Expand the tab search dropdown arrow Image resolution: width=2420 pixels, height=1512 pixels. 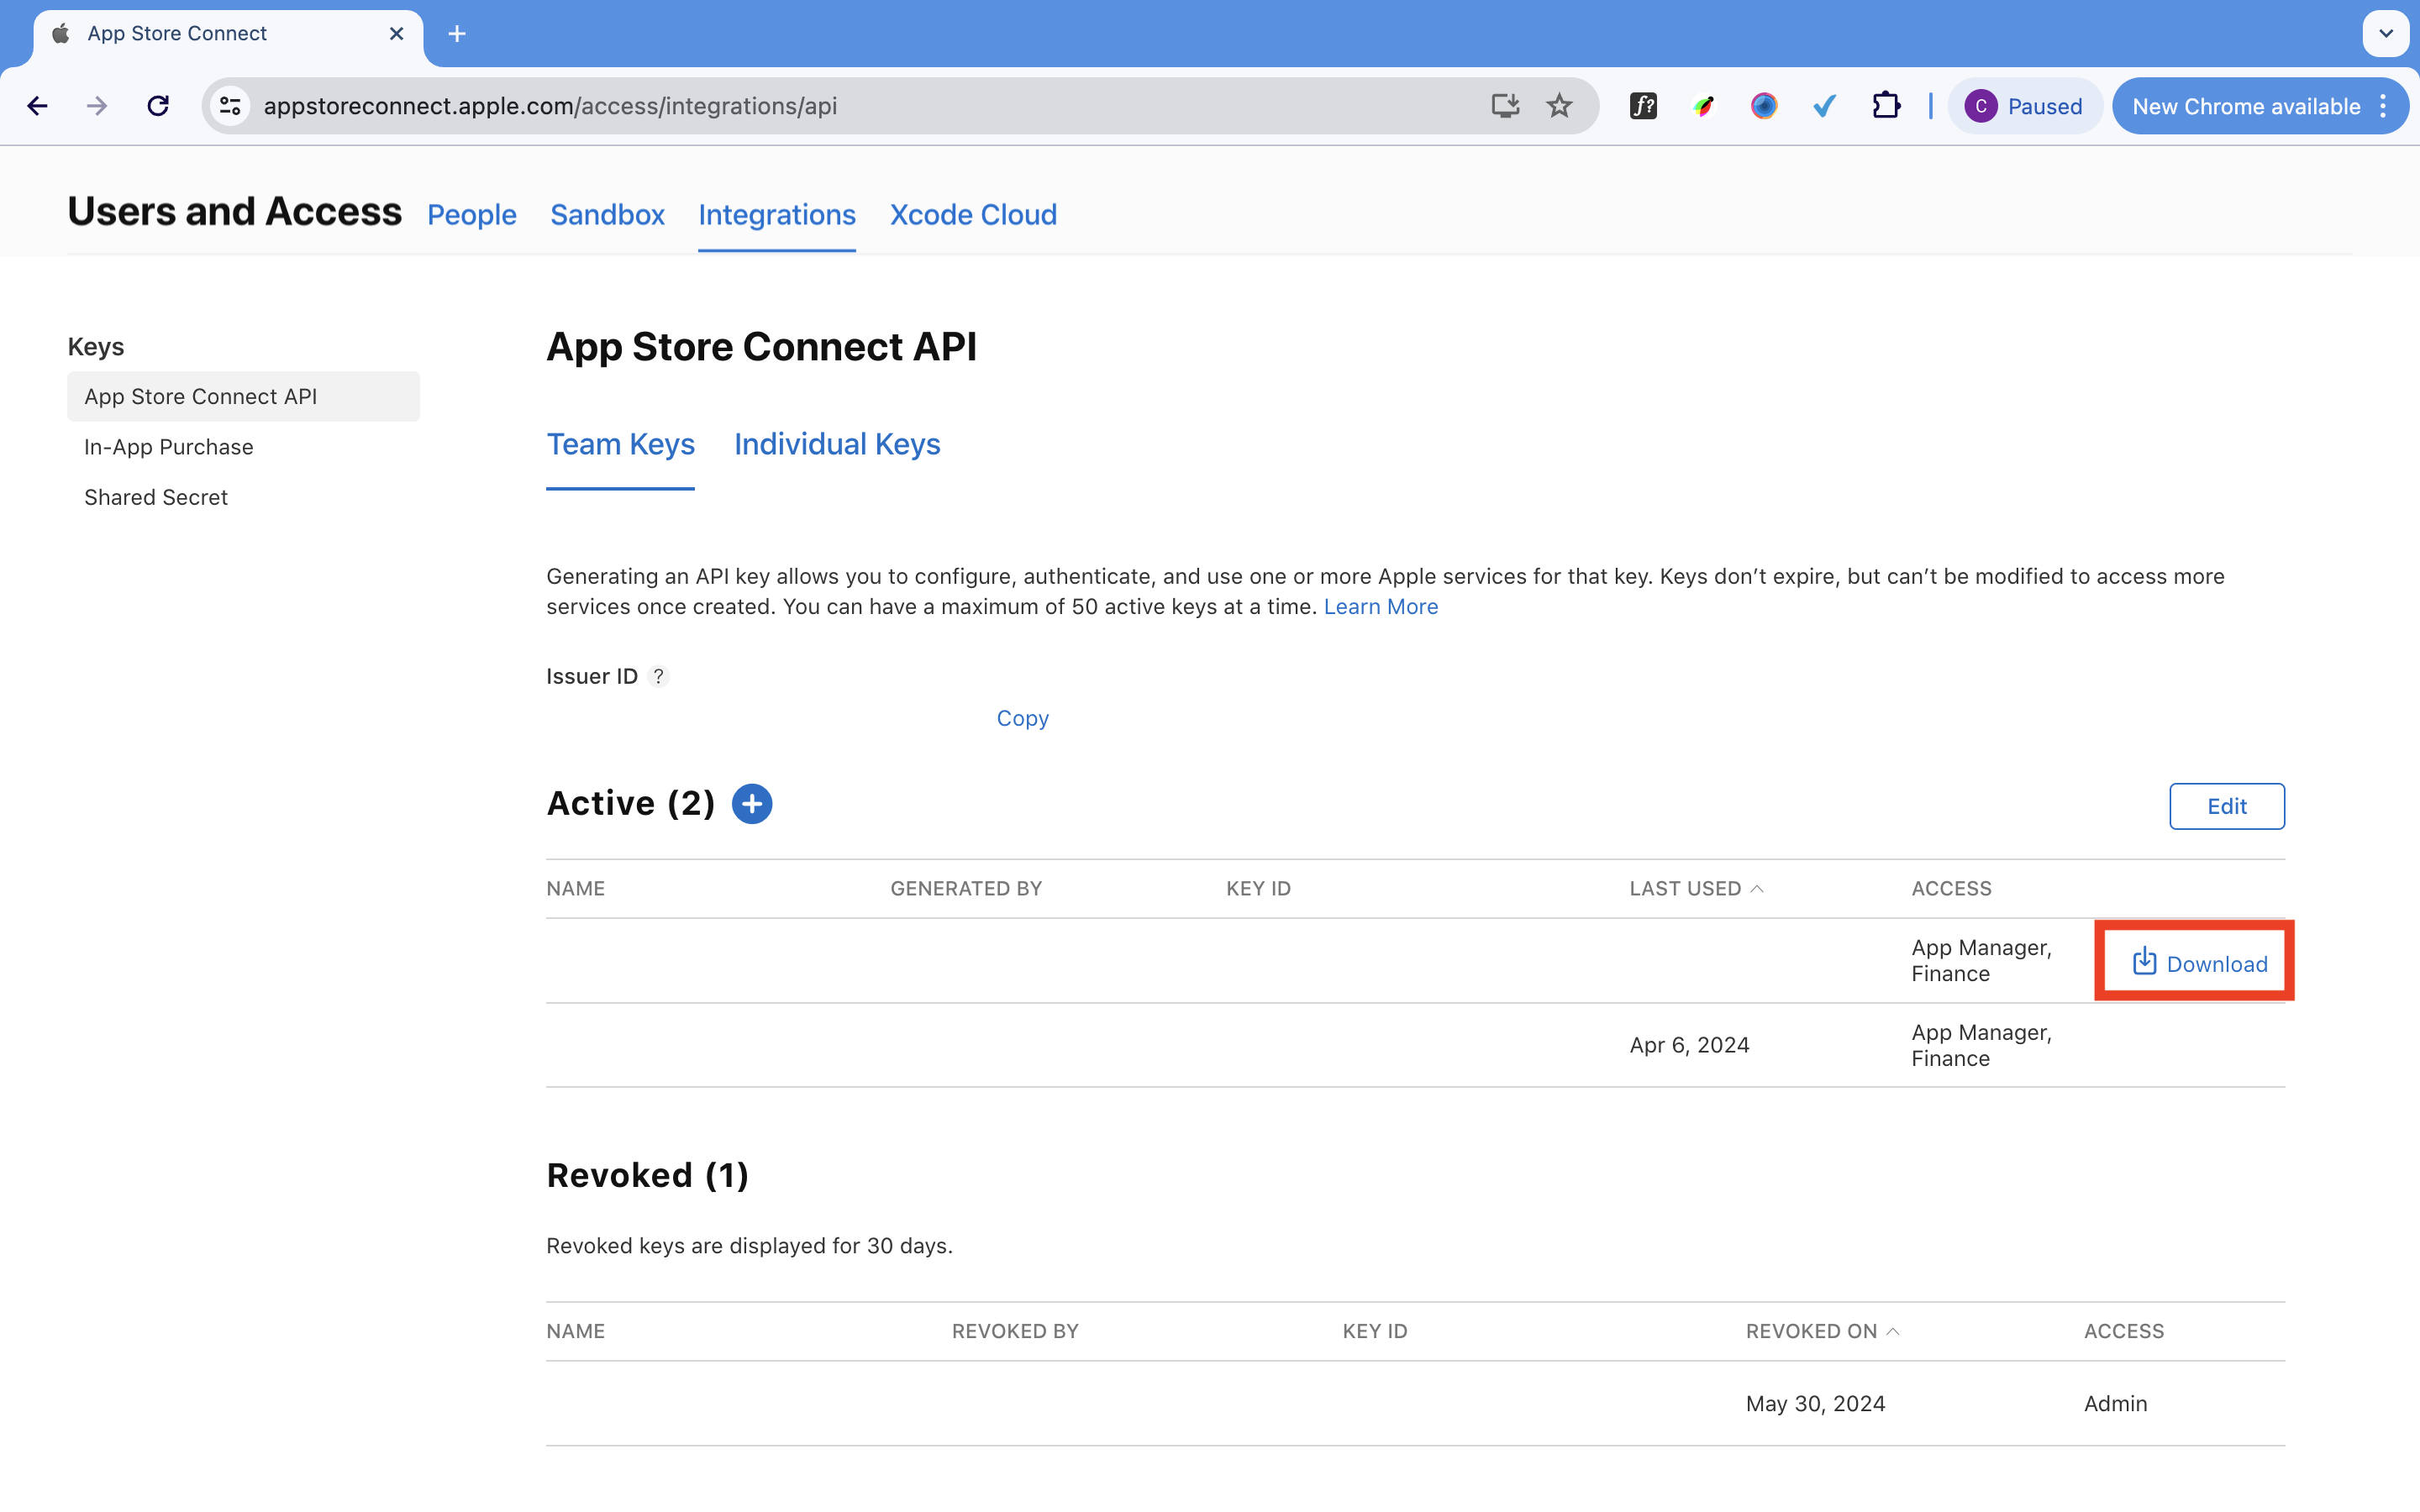(x=2386, y=34)
